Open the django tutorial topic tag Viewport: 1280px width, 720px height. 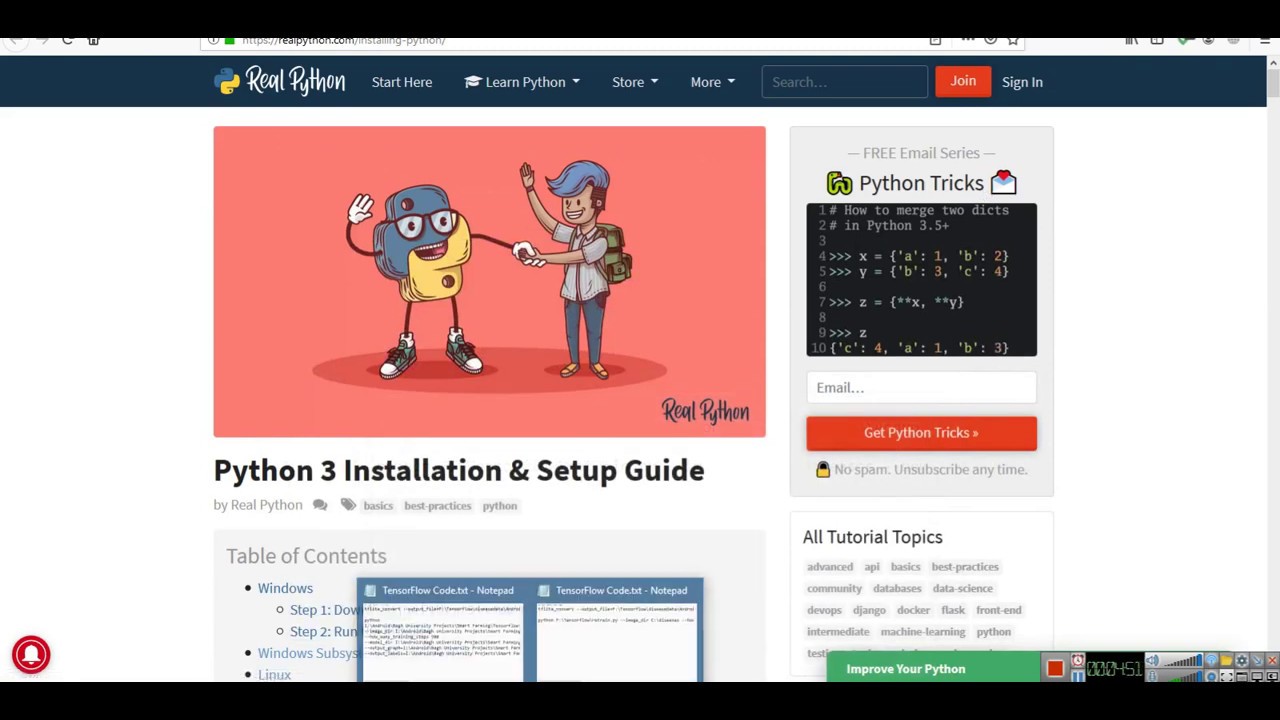869,610
